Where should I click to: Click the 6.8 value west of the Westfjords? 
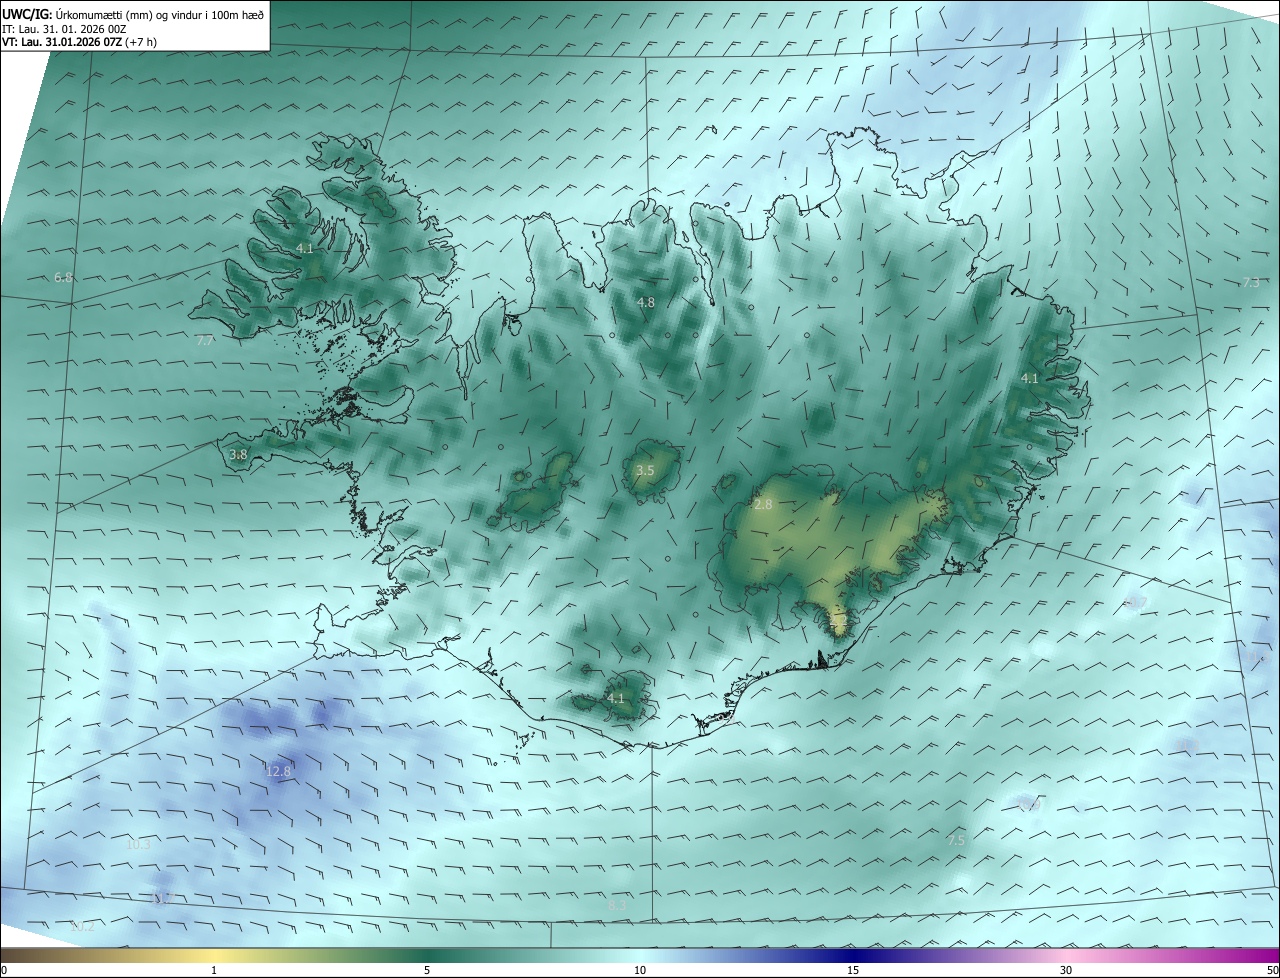click(x=63, y=277)
